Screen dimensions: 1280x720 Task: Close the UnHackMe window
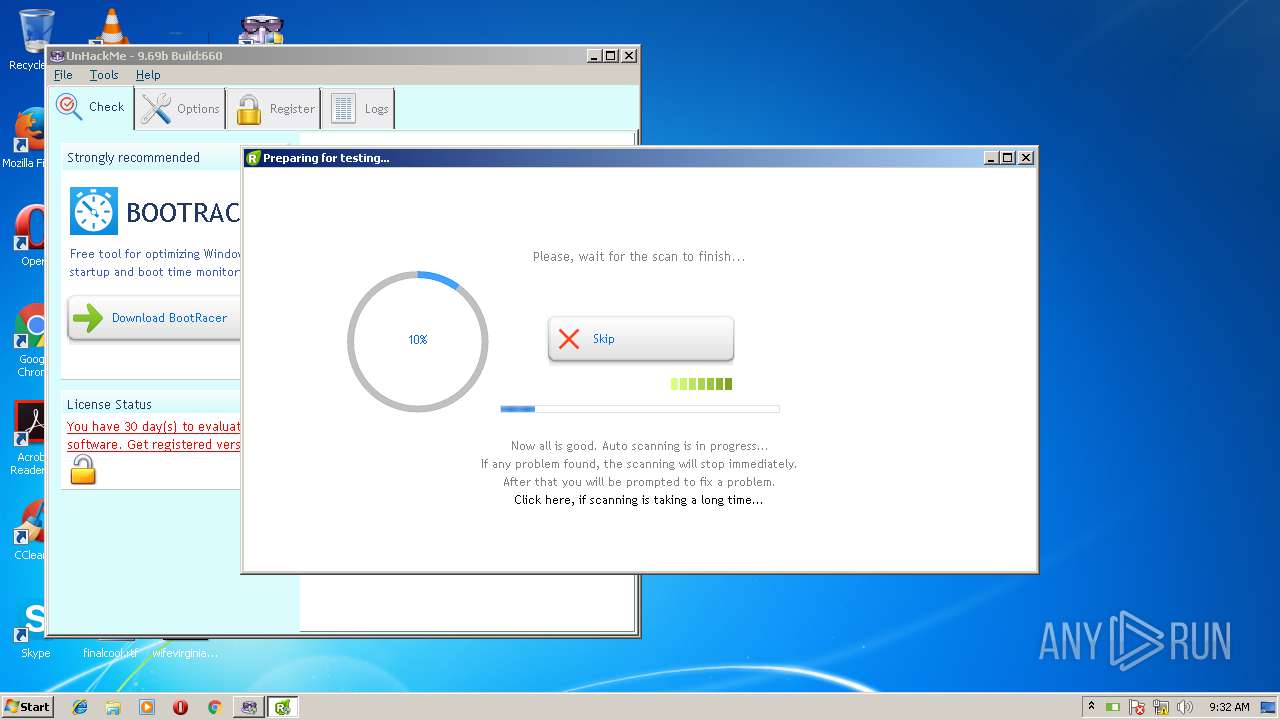click(x=629, y=56)
